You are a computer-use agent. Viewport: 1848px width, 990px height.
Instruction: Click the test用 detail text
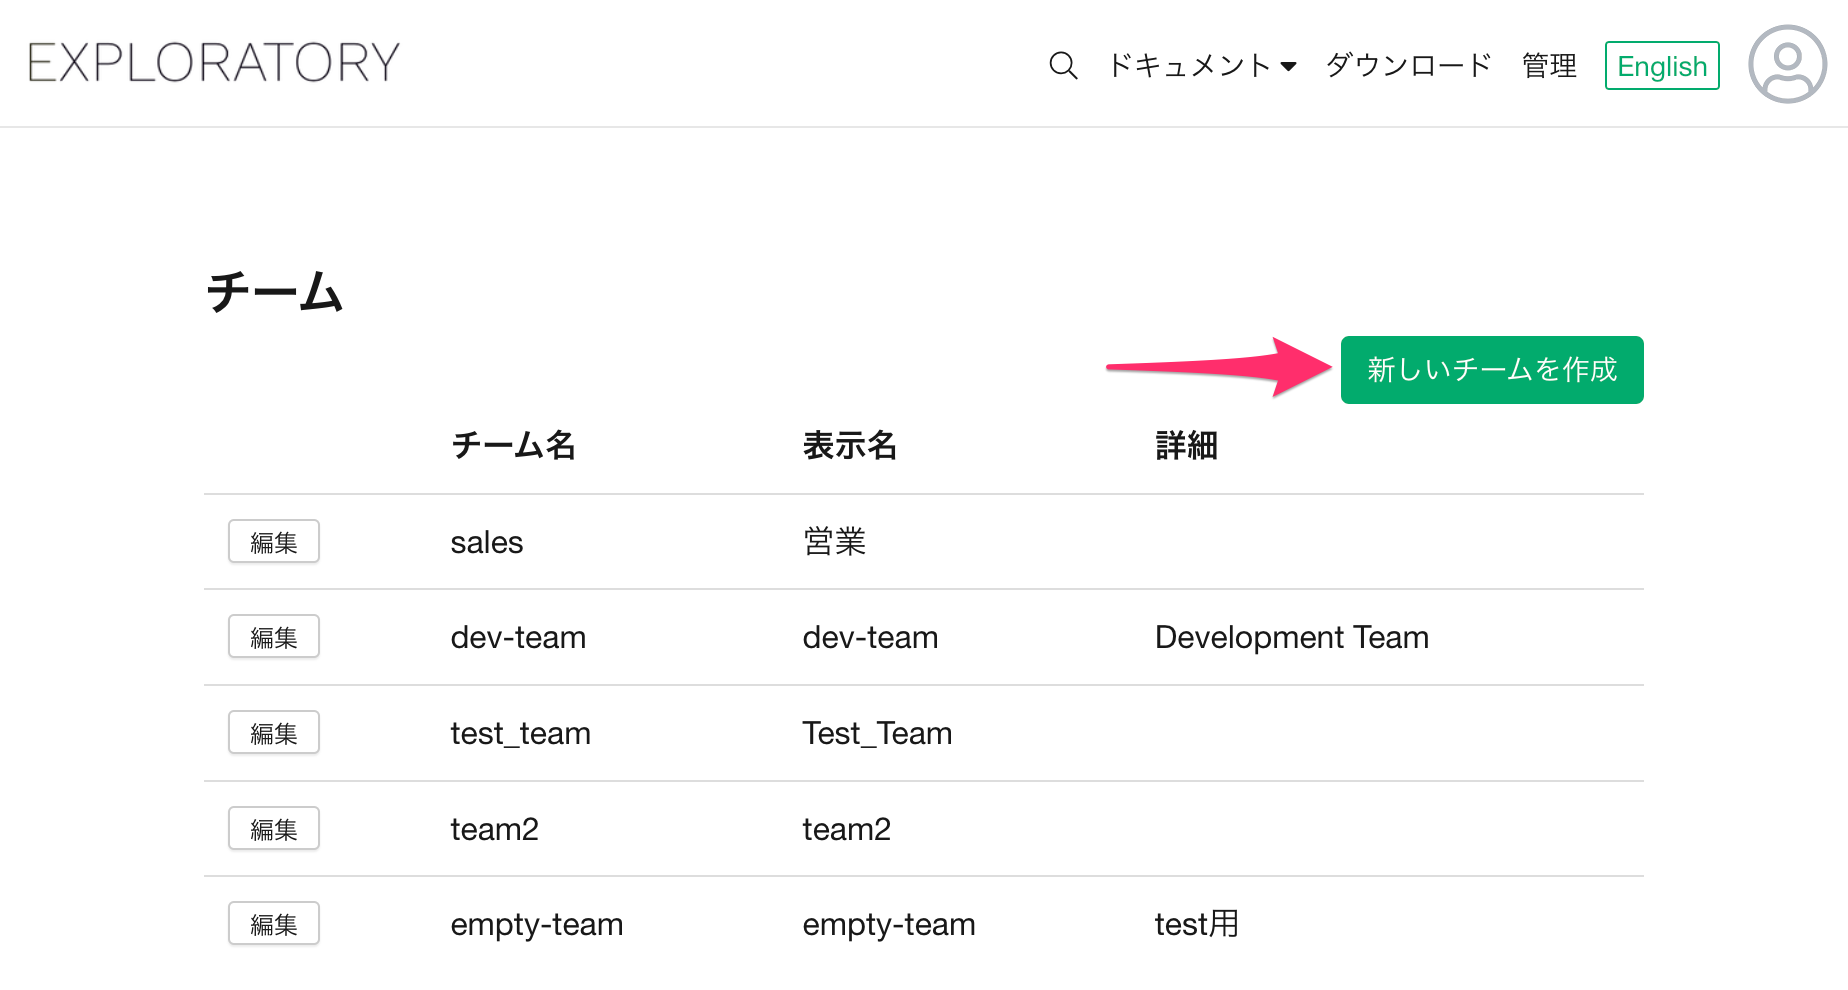coord(1196,924)
